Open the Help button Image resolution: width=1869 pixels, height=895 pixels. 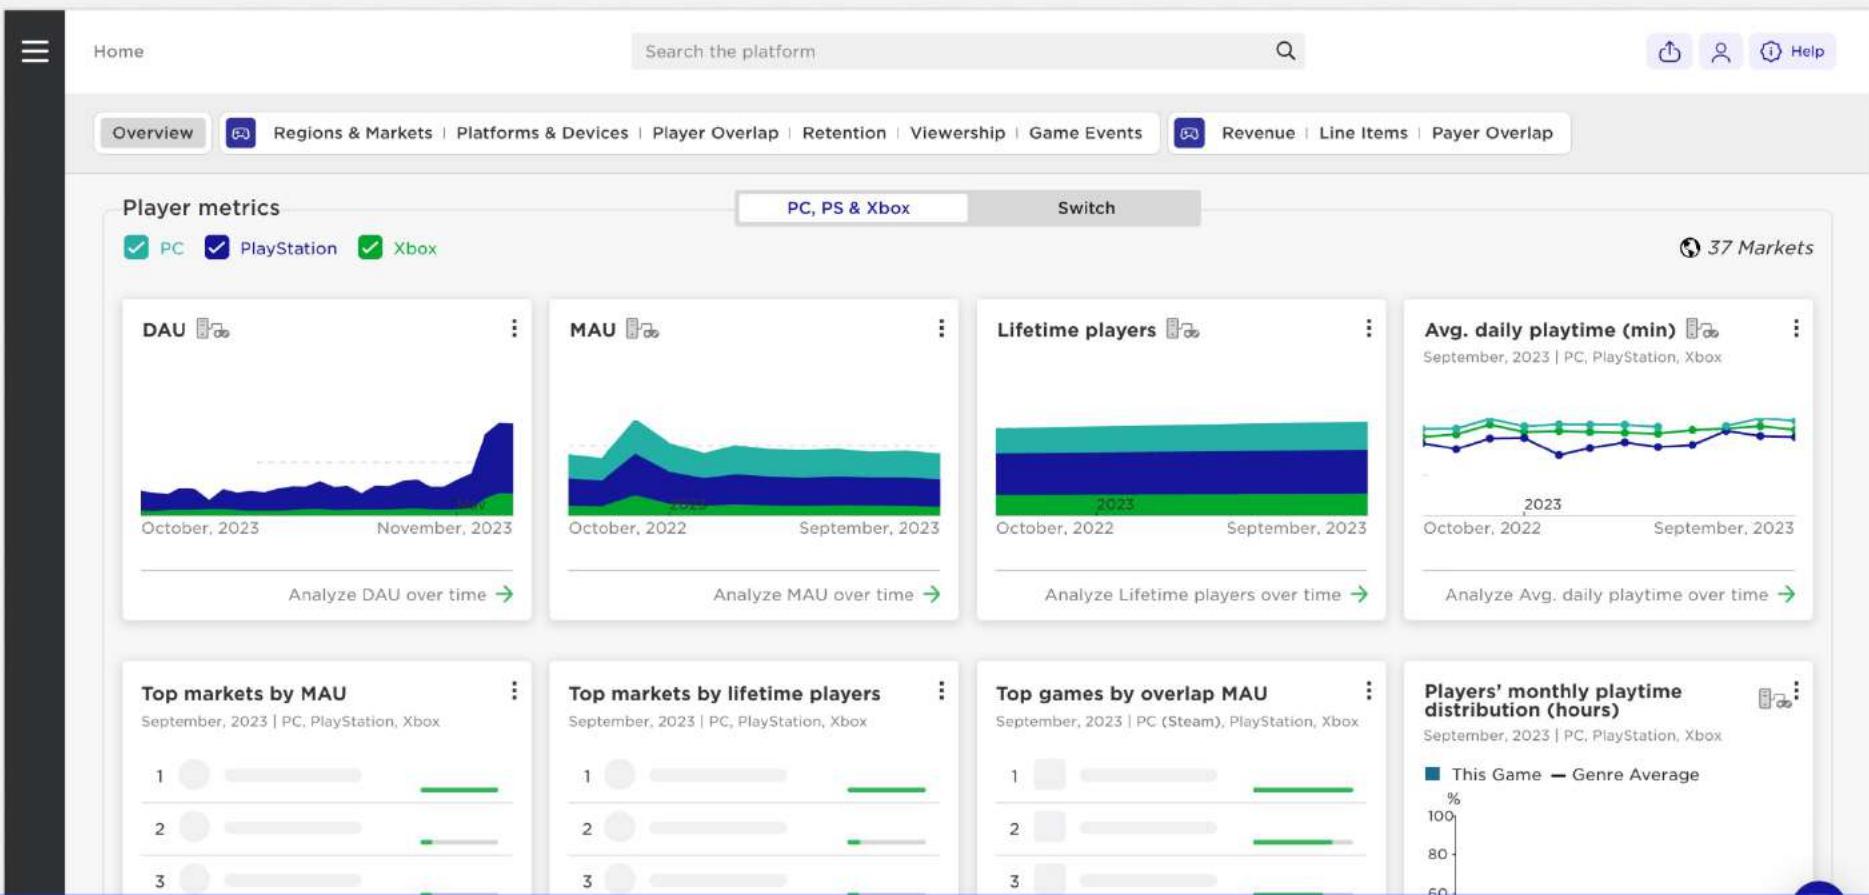coord(1792,52)
